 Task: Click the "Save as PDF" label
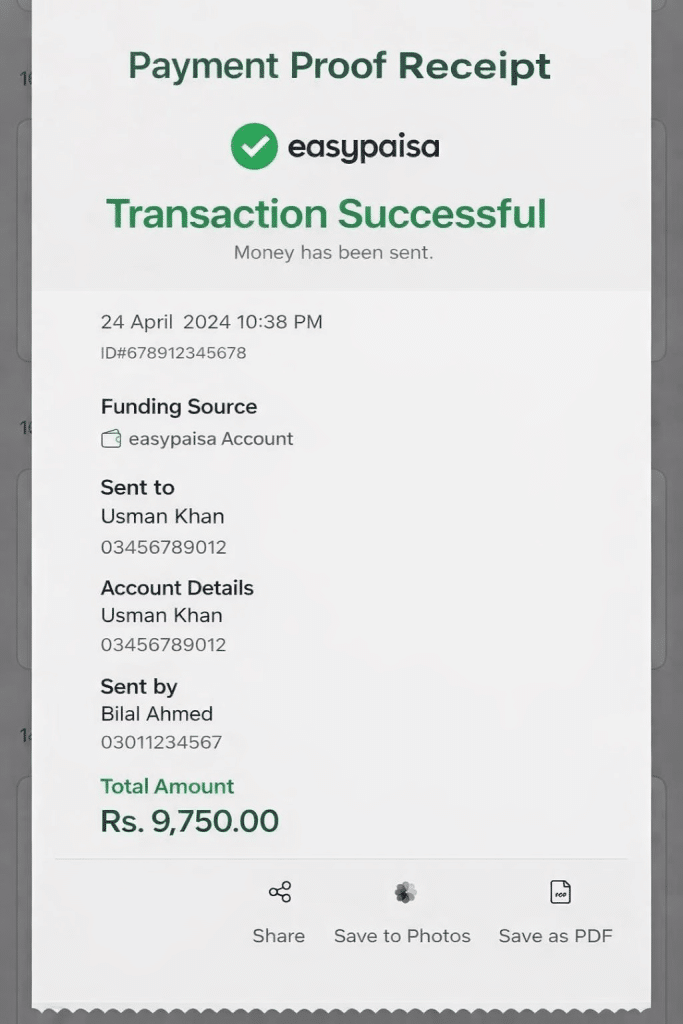coord(555,936)
